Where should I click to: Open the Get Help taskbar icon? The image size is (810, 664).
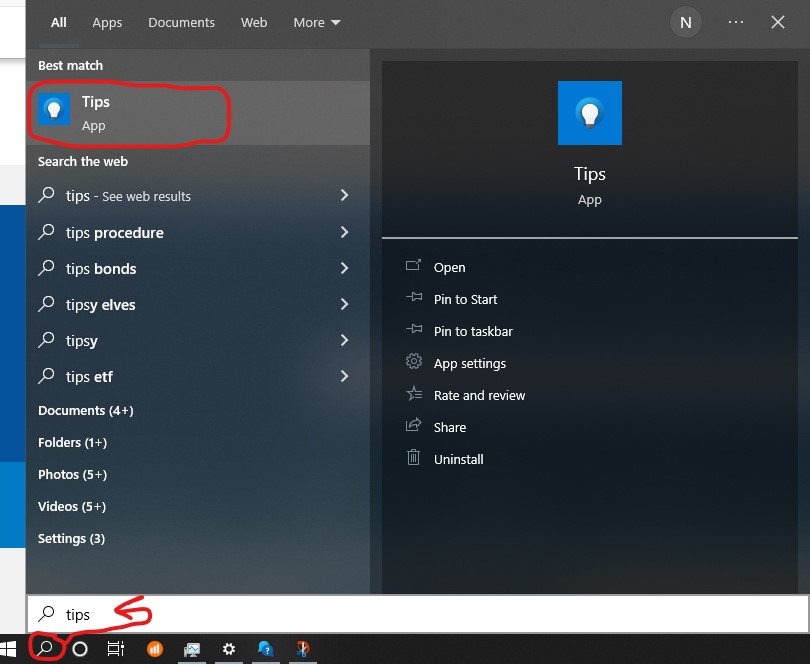tap(266, 648)
